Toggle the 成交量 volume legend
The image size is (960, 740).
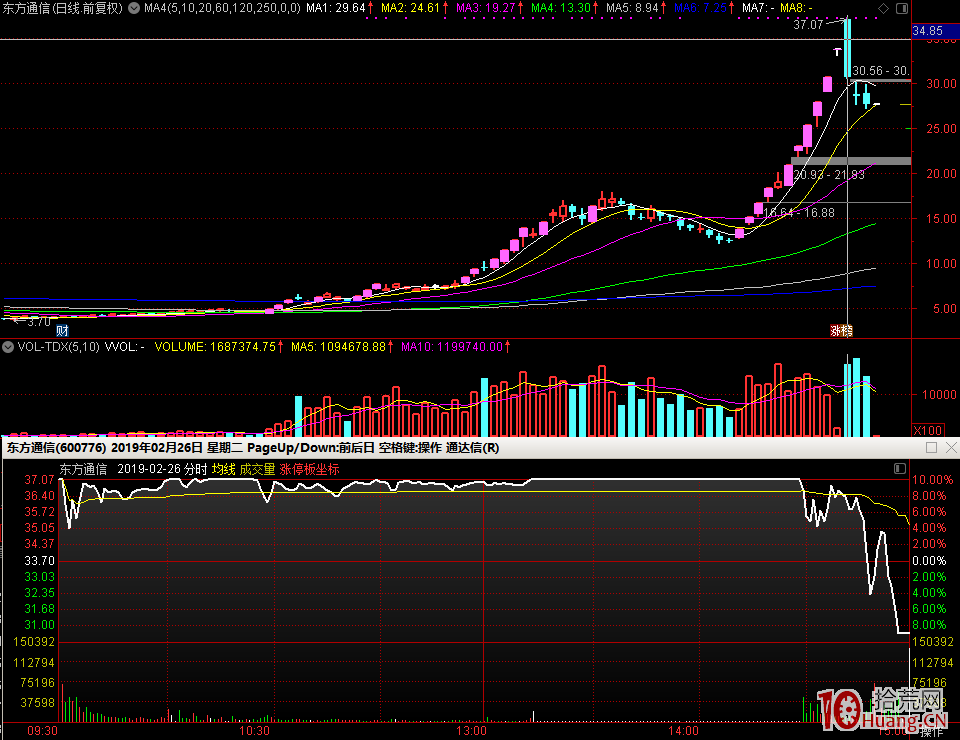[x=257, y=468]
